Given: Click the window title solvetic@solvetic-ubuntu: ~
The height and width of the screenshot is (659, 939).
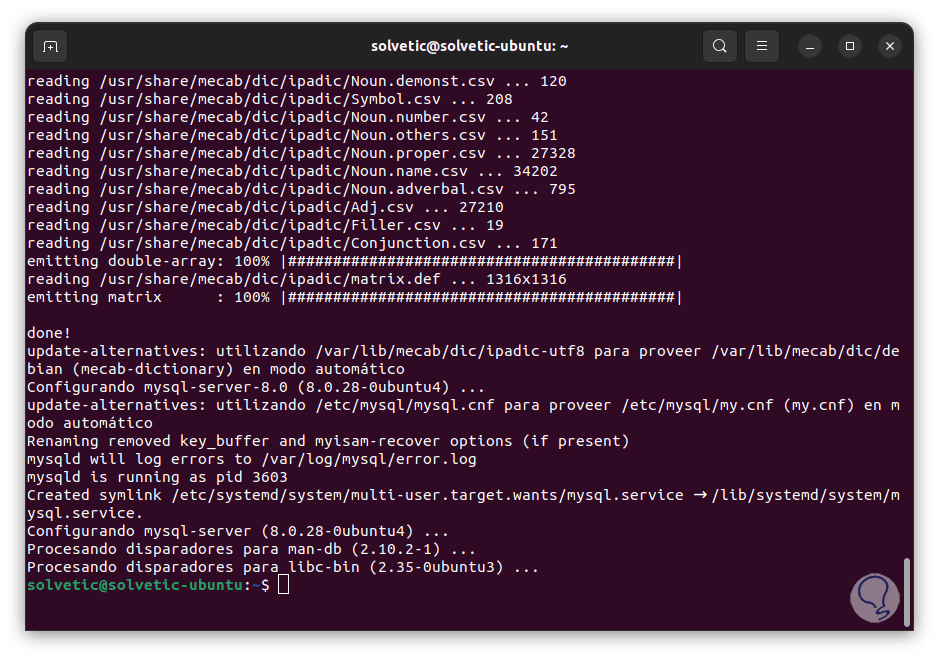Looking at the screenshot, I should click(469, 46).
